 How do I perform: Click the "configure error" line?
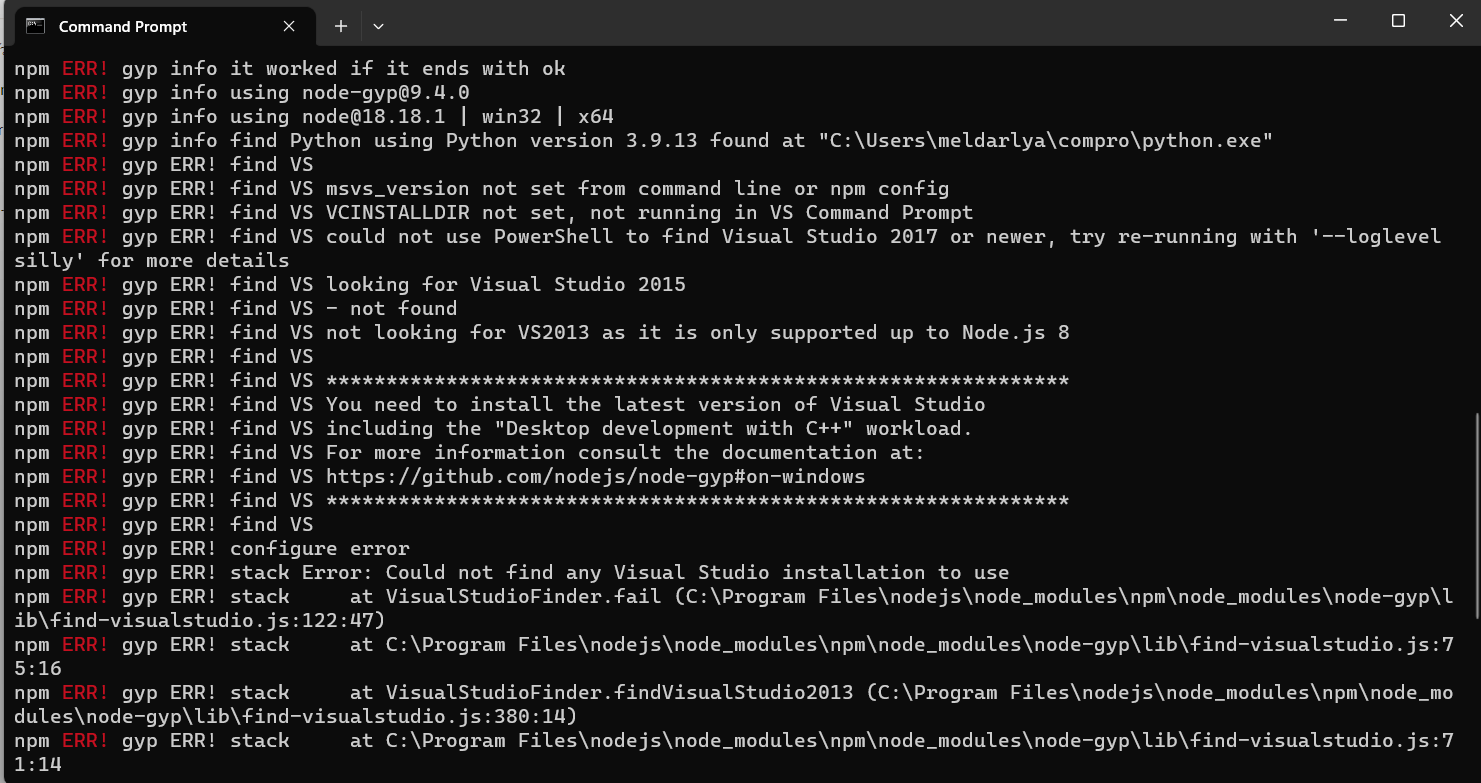(x=319, y=549)
